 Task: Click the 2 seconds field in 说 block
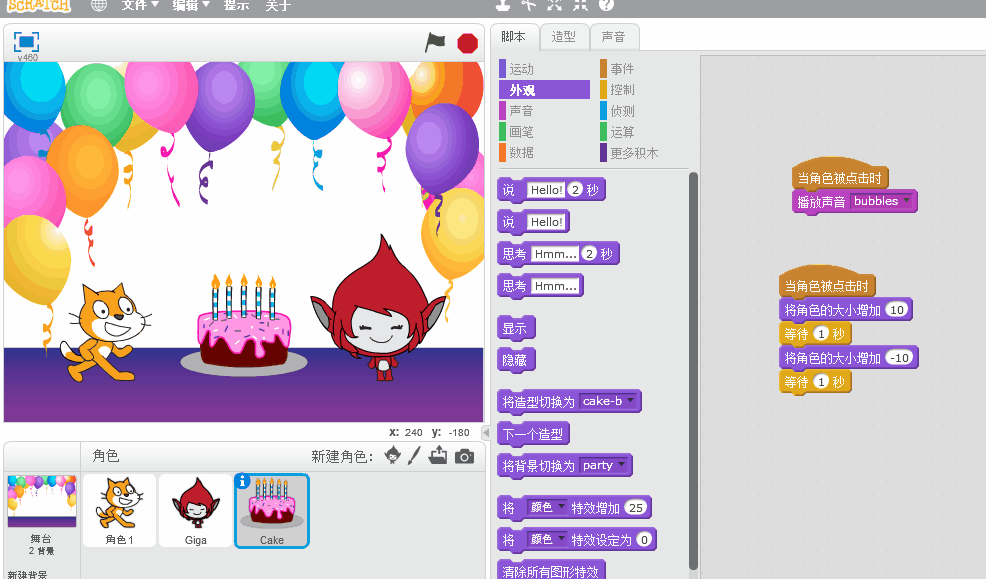tap(575, 190)
